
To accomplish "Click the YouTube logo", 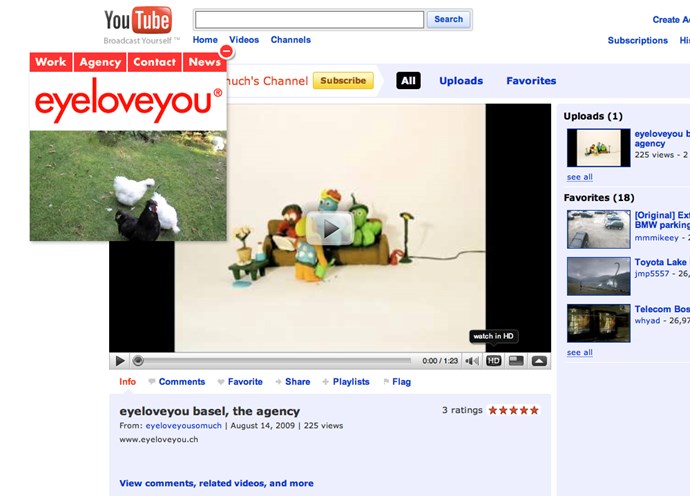I will tap(138, 21).
